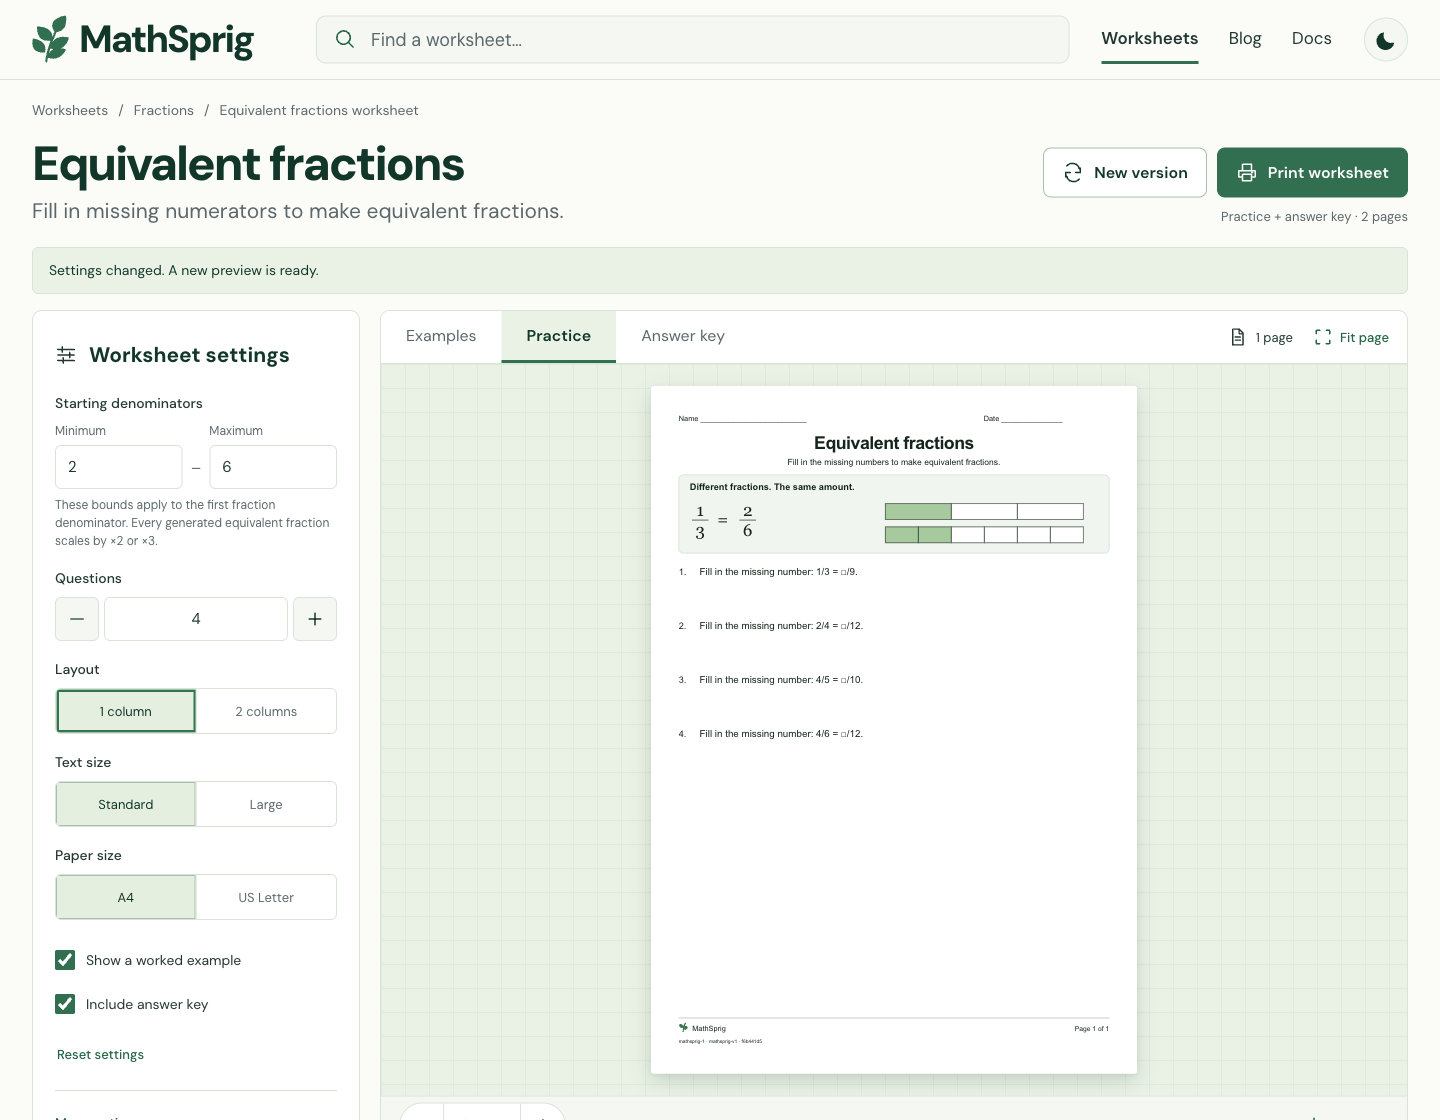Go to Worksheets breadcrumb link

click(70, 111)
